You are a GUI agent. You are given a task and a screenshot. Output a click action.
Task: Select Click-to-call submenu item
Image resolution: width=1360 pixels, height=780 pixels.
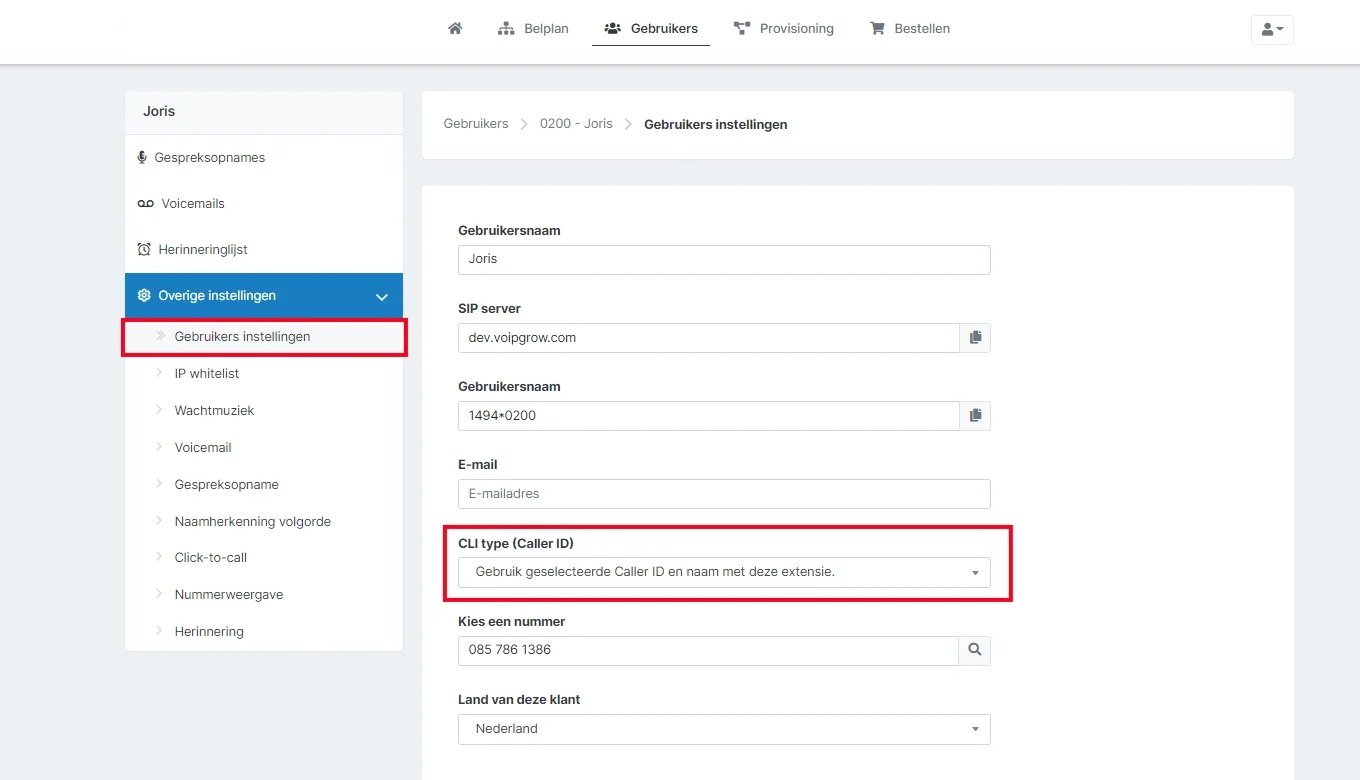click(264, 557)
